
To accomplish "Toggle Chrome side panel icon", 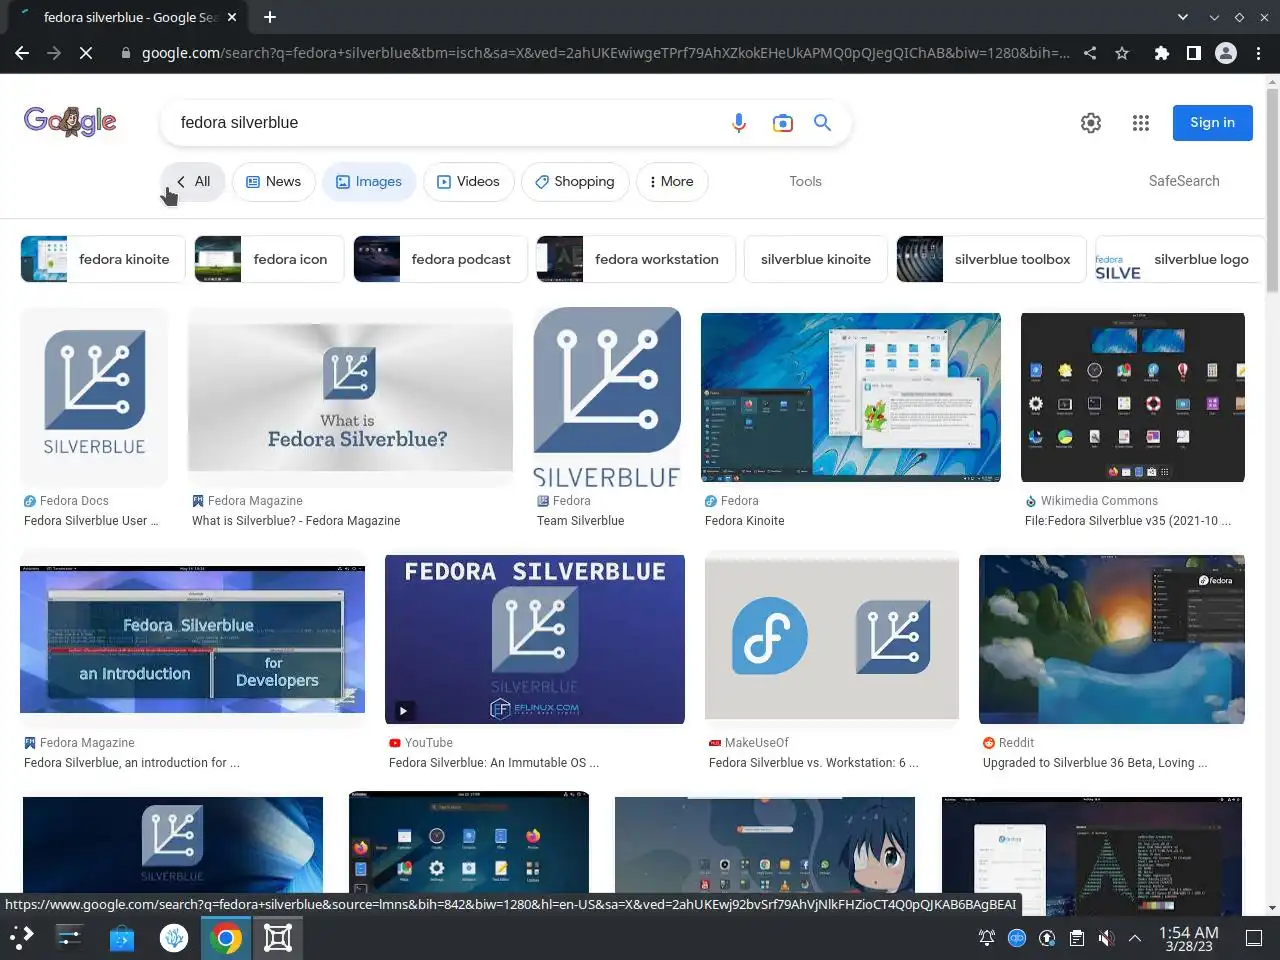I will click(x=1194, y=53).
